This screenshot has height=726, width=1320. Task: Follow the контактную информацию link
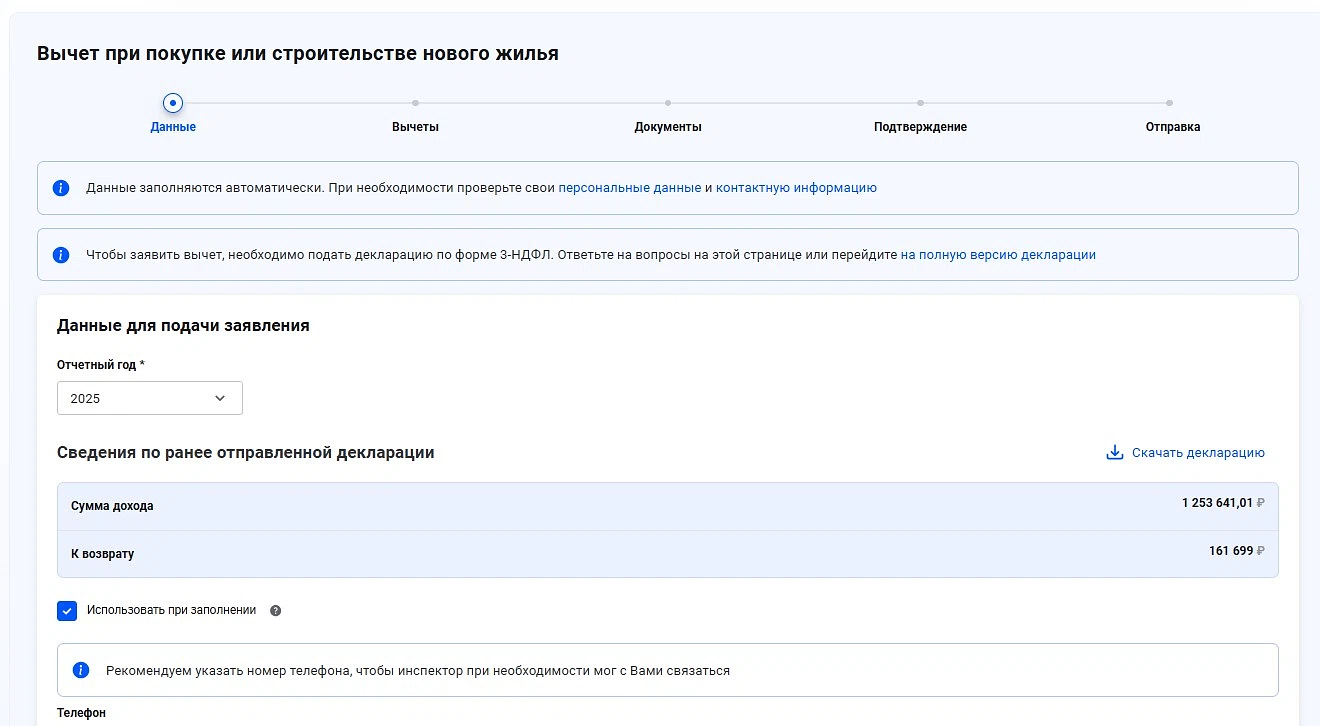796,188
